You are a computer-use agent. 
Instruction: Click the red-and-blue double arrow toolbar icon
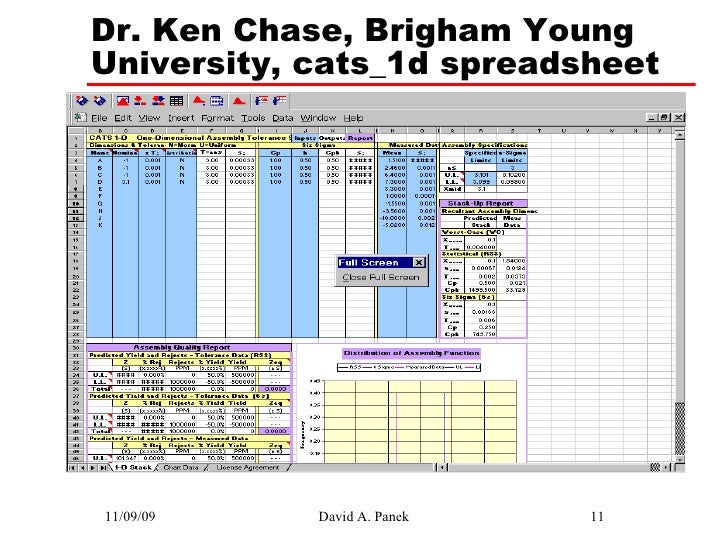(x=158, y=101)
